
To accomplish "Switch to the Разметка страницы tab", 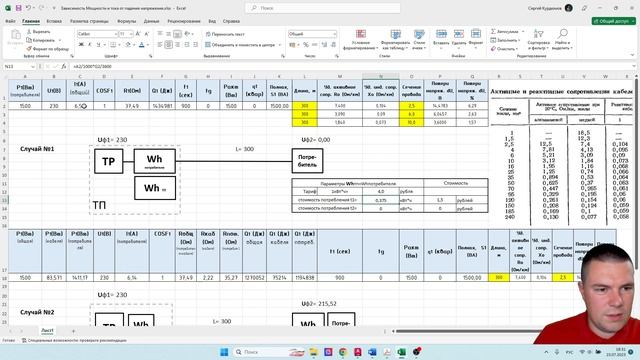I will (89, 21).
